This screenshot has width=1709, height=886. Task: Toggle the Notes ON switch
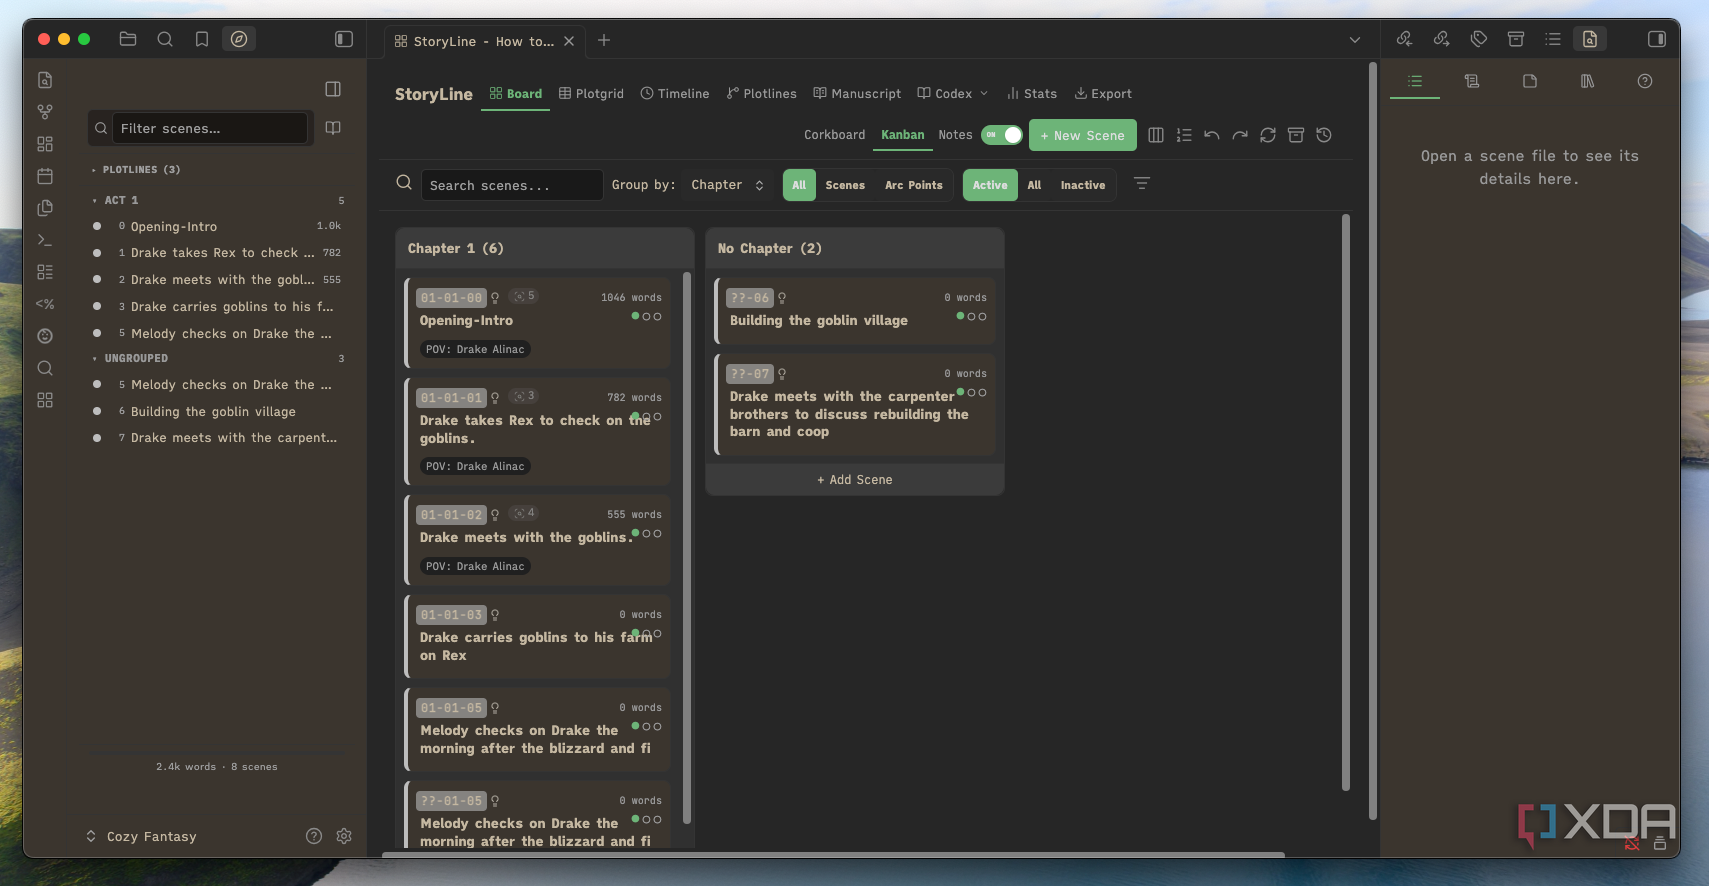(x=1002, y=135)
